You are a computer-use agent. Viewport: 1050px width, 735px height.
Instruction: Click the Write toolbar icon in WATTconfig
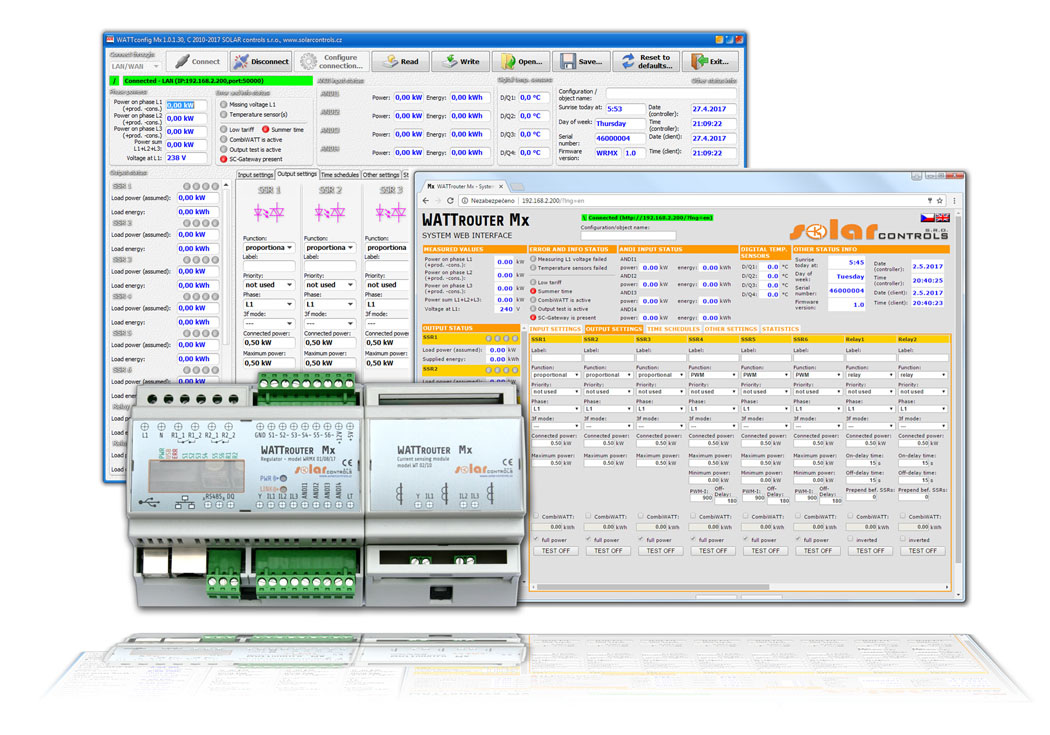tap(450, 61)
